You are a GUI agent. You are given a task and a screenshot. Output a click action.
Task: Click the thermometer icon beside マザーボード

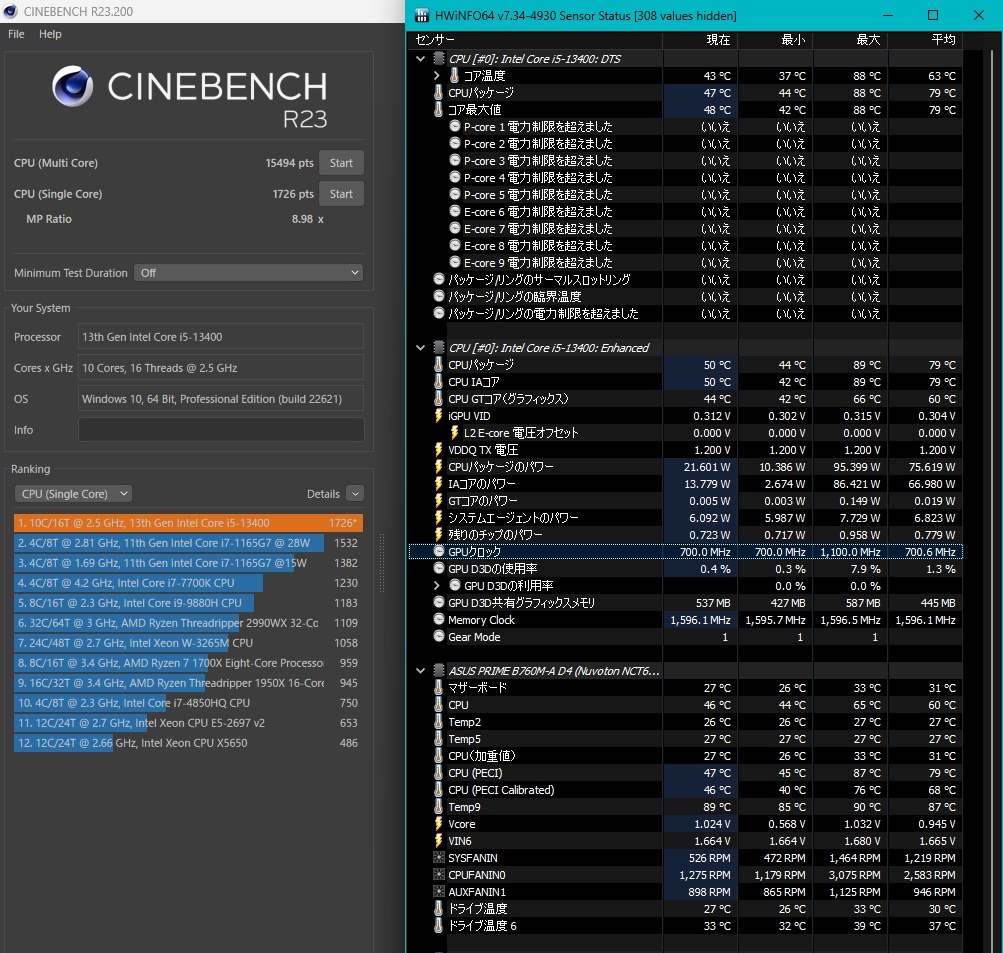[x=438, y=688]
